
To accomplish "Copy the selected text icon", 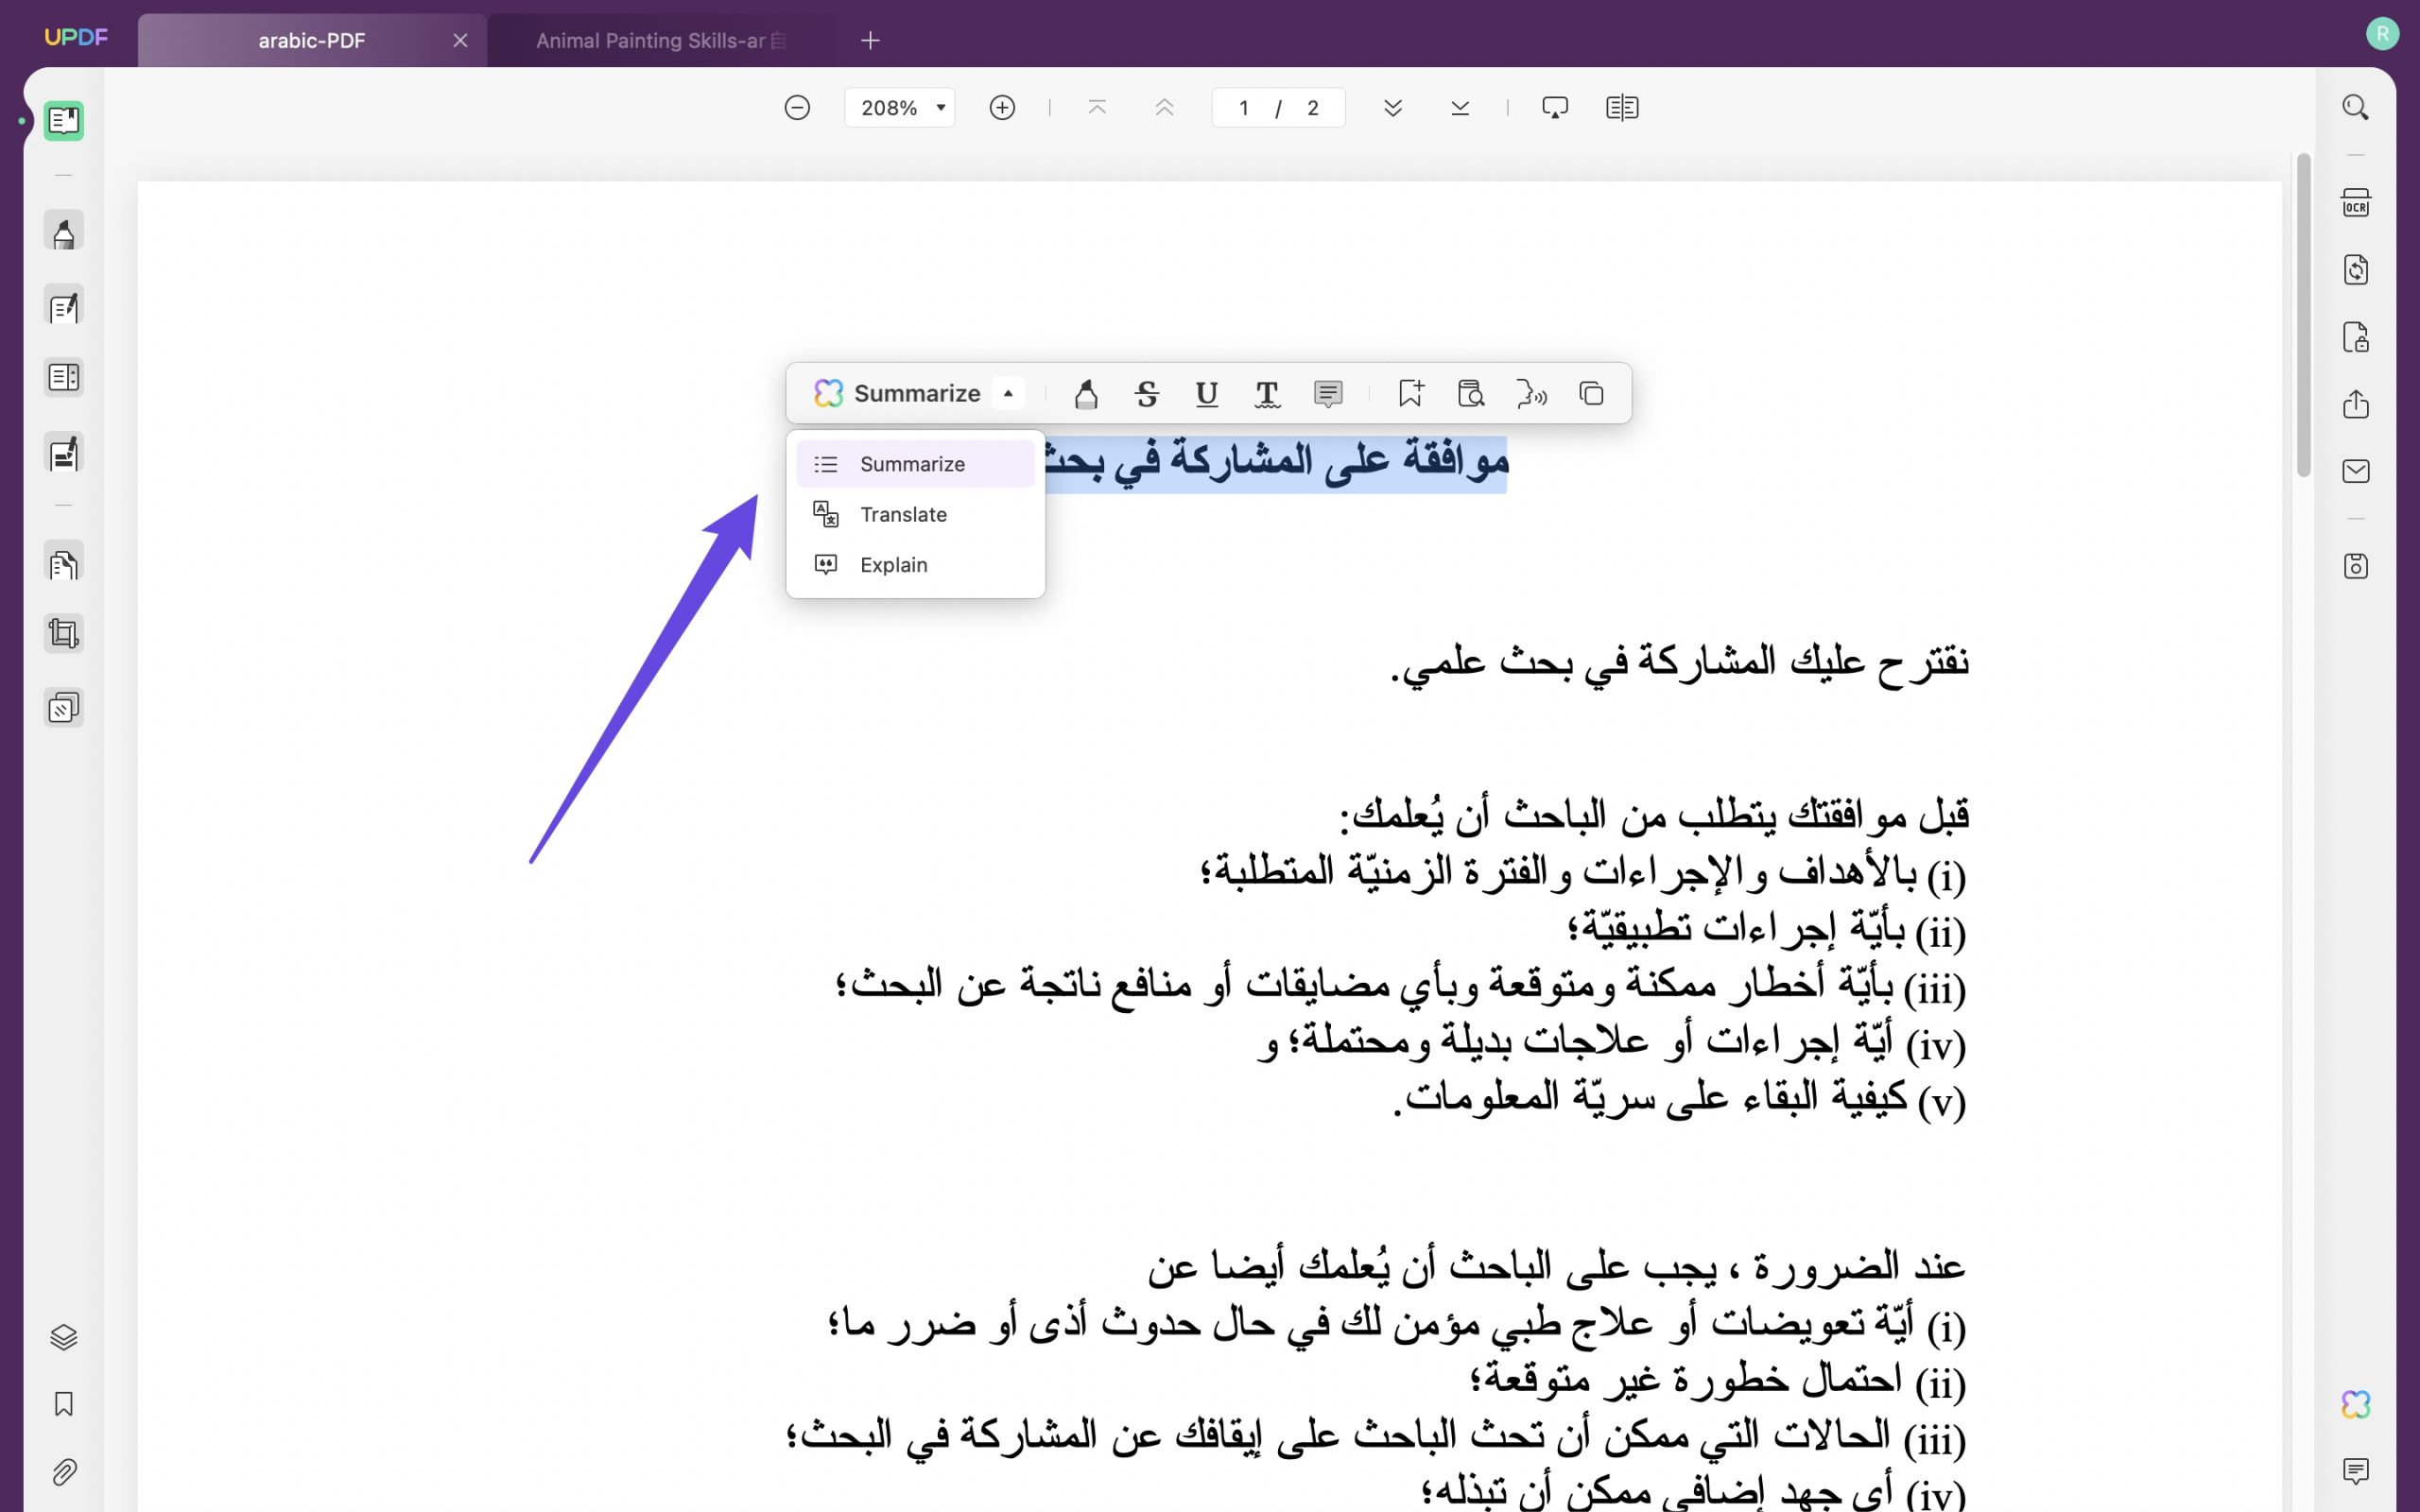I will (x=1591, y=394).
